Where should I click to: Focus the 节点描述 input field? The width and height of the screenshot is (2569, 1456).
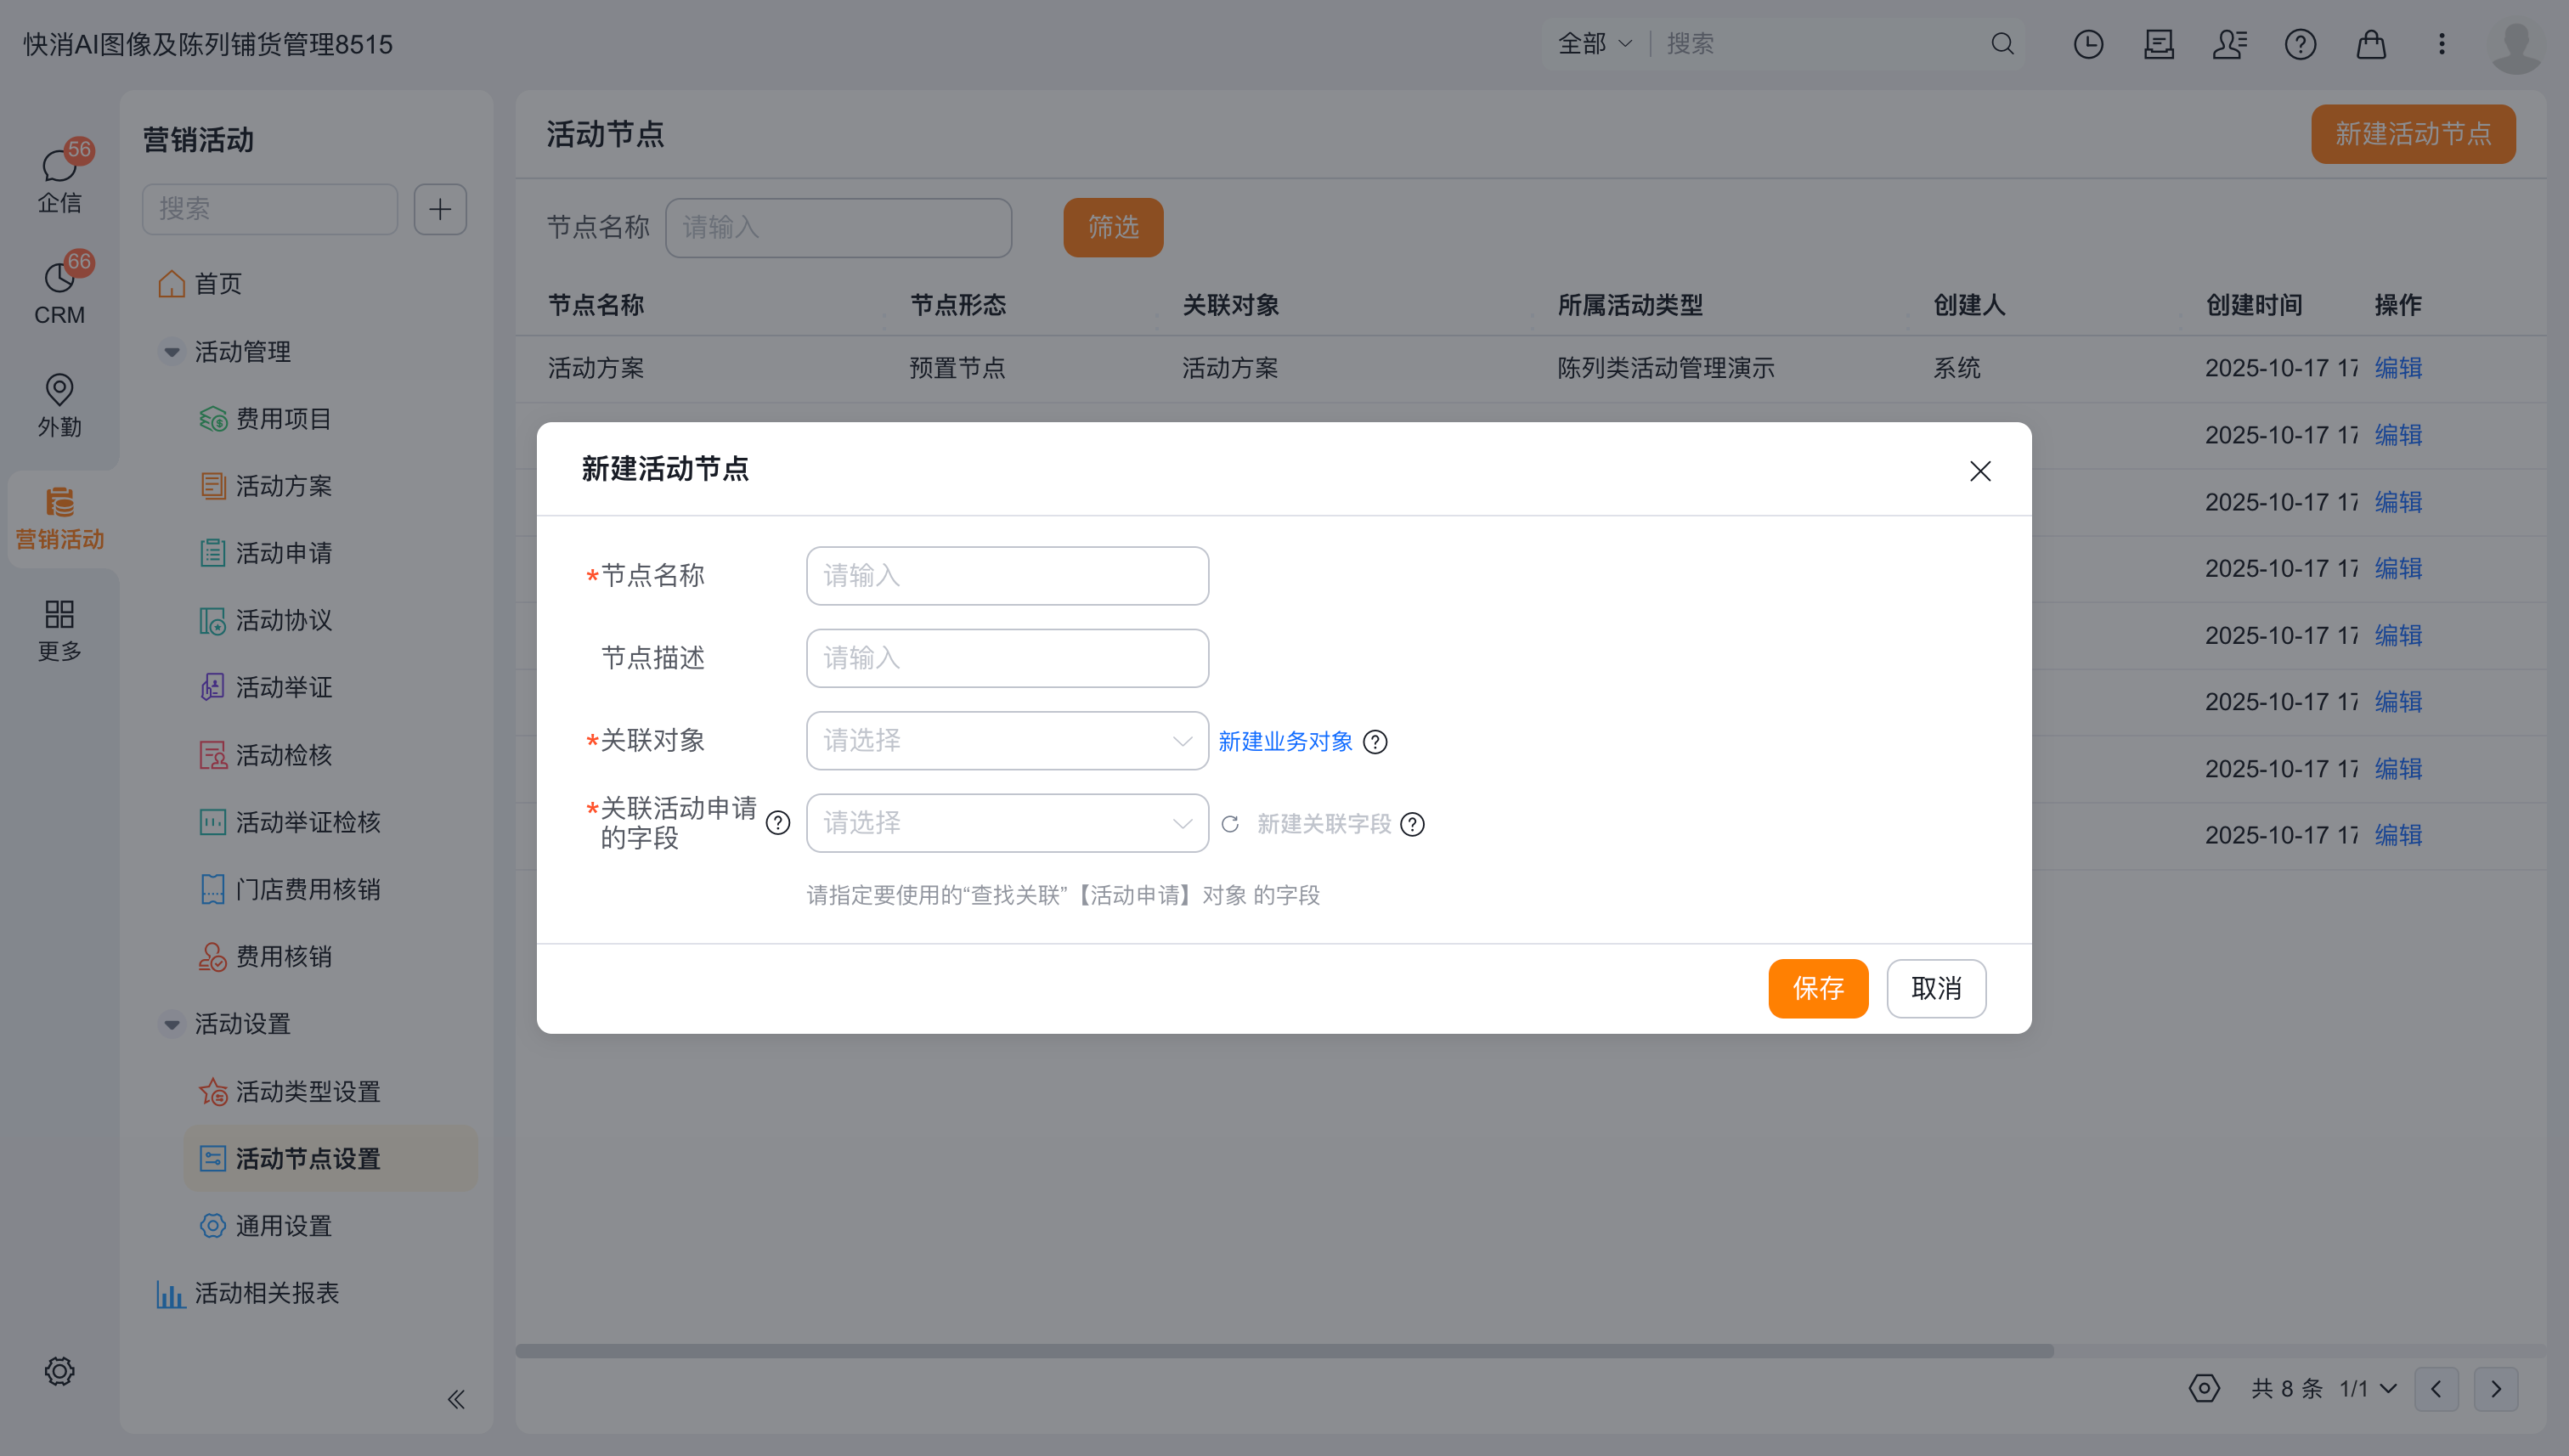click(x=1007, y=658)
